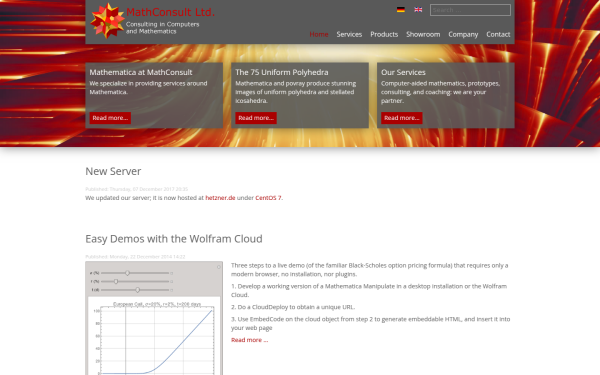Click the Wolfram Cloud published date line
The height and width of the screenshot is (375, 600).
(135, 257)
